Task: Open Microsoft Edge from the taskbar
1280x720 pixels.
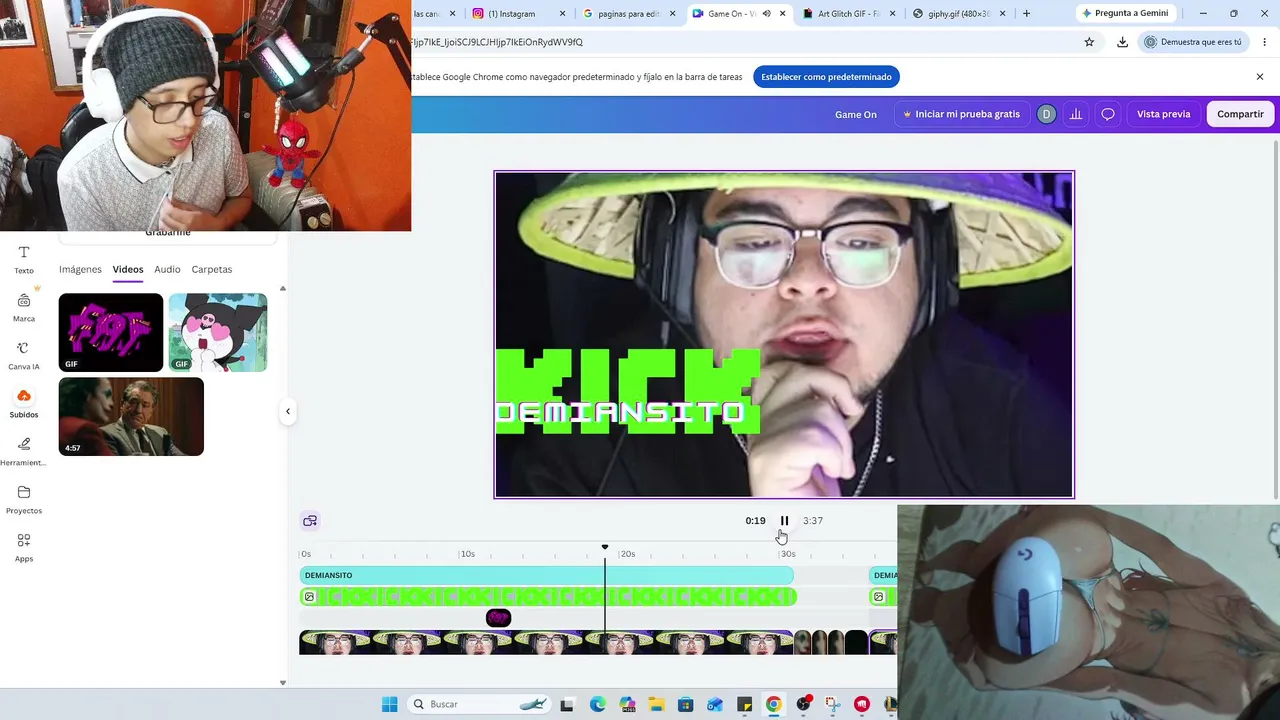Action: (597, 704)
